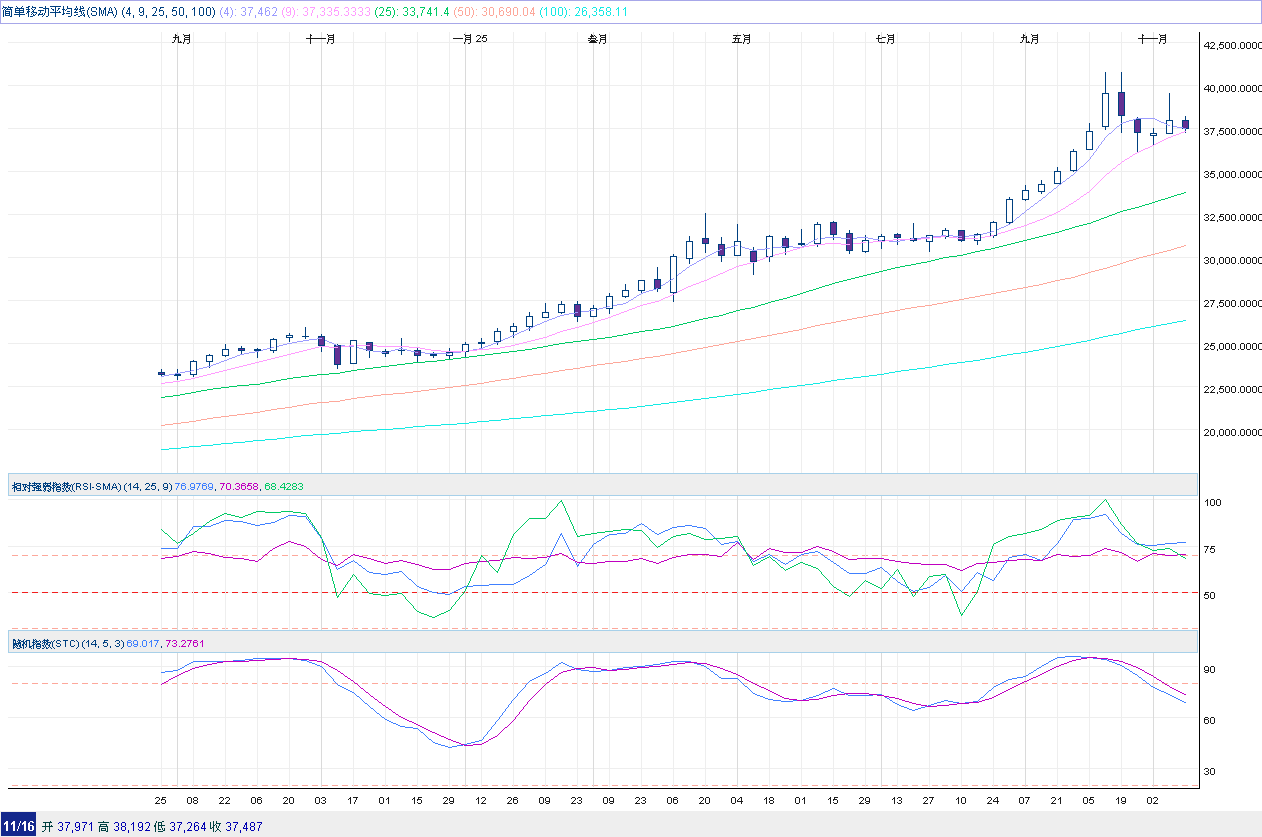Image resolution: width=1262 pixels, height=837 pixels.
Task: Click the 30,000.0000 price axis label
Action: tap(1230, 260)
